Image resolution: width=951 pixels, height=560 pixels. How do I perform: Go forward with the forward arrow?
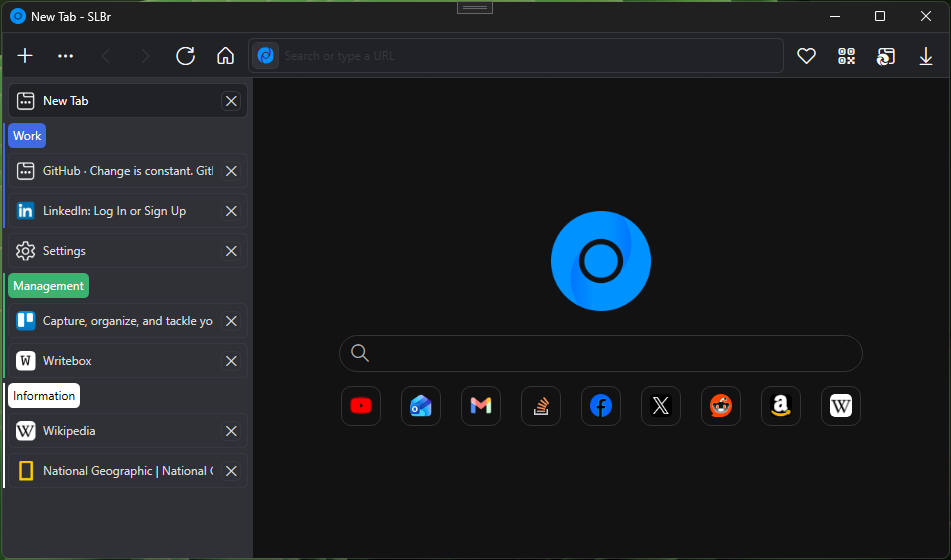pyautogui.click(x=146, y=56)
